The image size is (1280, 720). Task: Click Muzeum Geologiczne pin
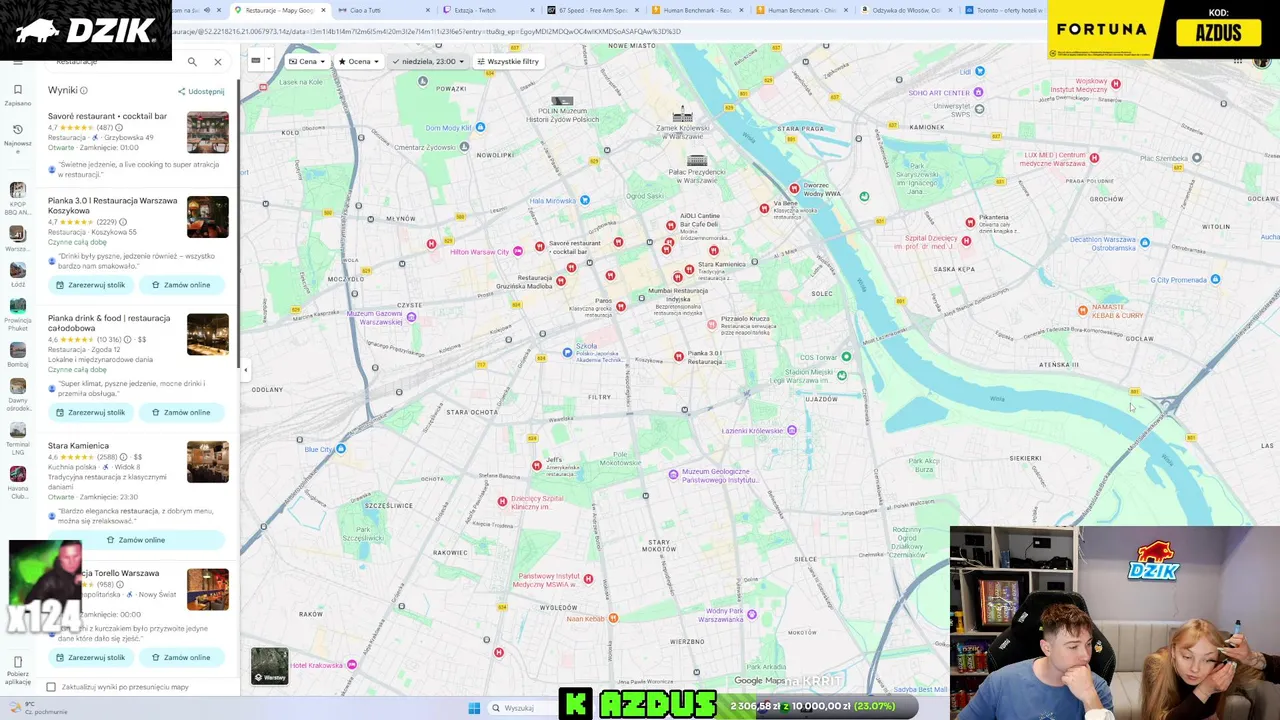click(673, 474)
